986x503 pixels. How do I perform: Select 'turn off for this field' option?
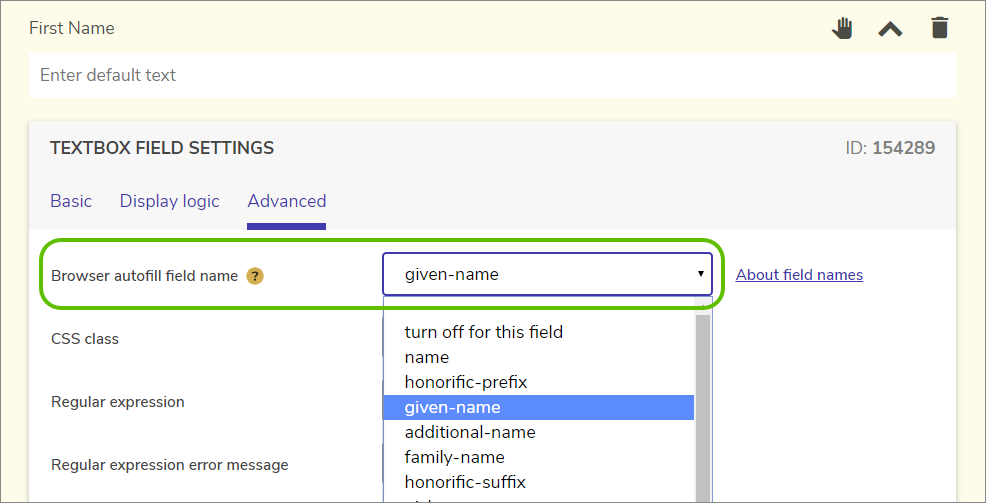483,332
